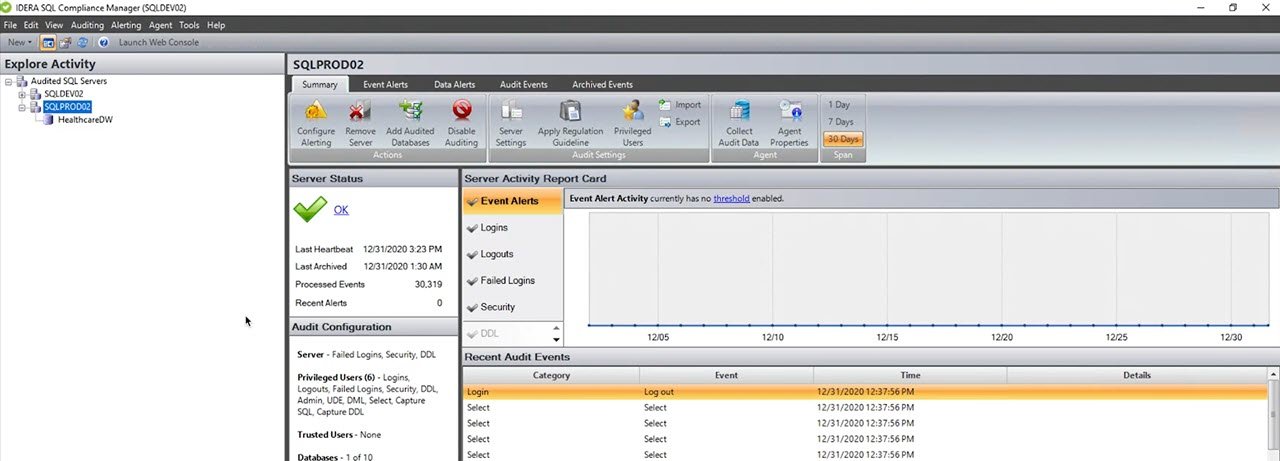Open the Auditing menu
Viewport: 1280px width, 461px height.
pos(87,25)
